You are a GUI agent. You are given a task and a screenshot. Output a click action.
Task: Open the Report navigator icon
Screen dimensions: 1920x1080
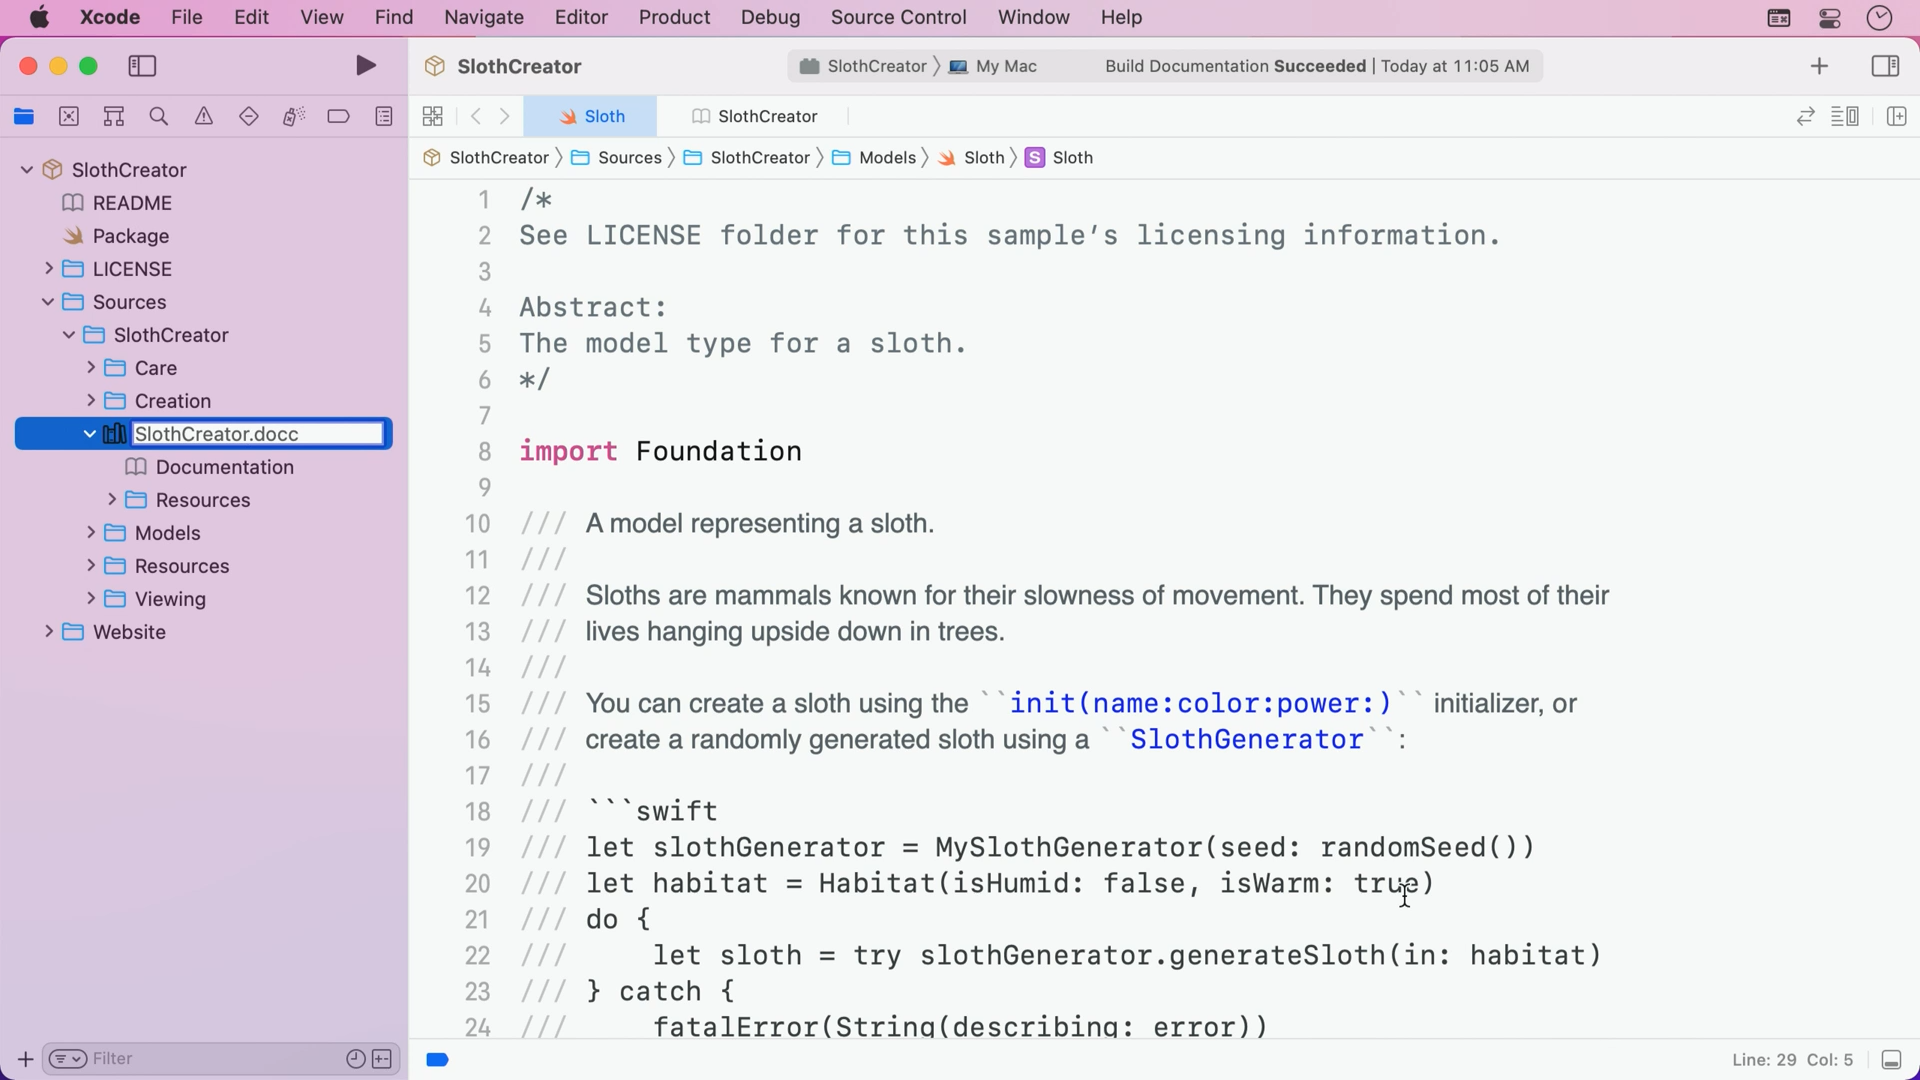[384, 117]
